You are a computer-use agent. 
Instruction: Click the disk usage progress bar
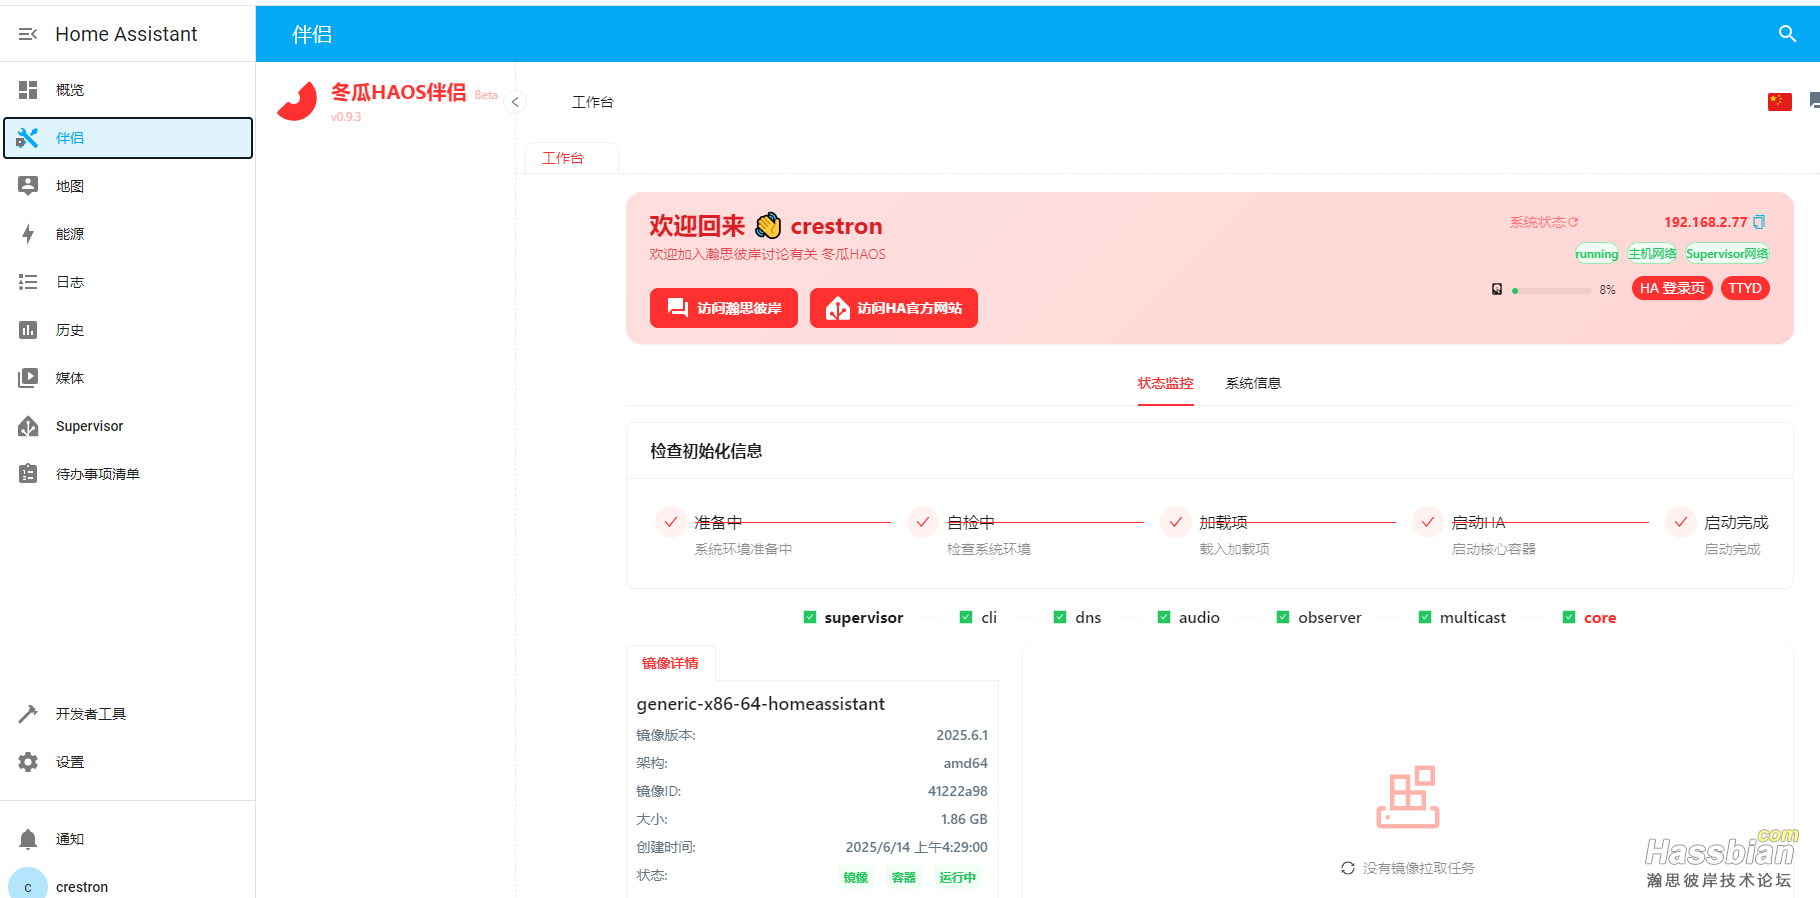pos(1551,291)
